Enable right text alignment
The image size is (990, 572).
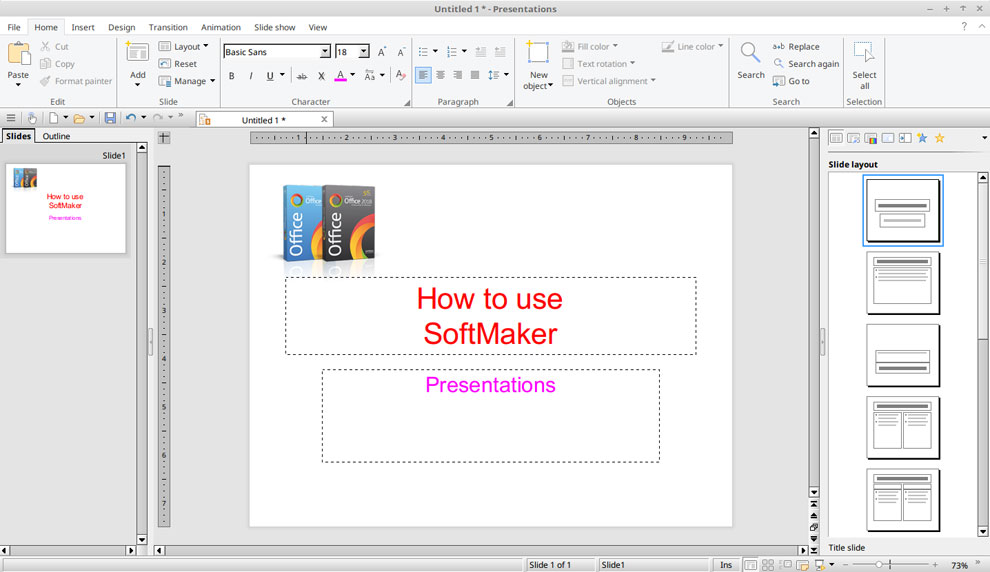tap(458, 75)
